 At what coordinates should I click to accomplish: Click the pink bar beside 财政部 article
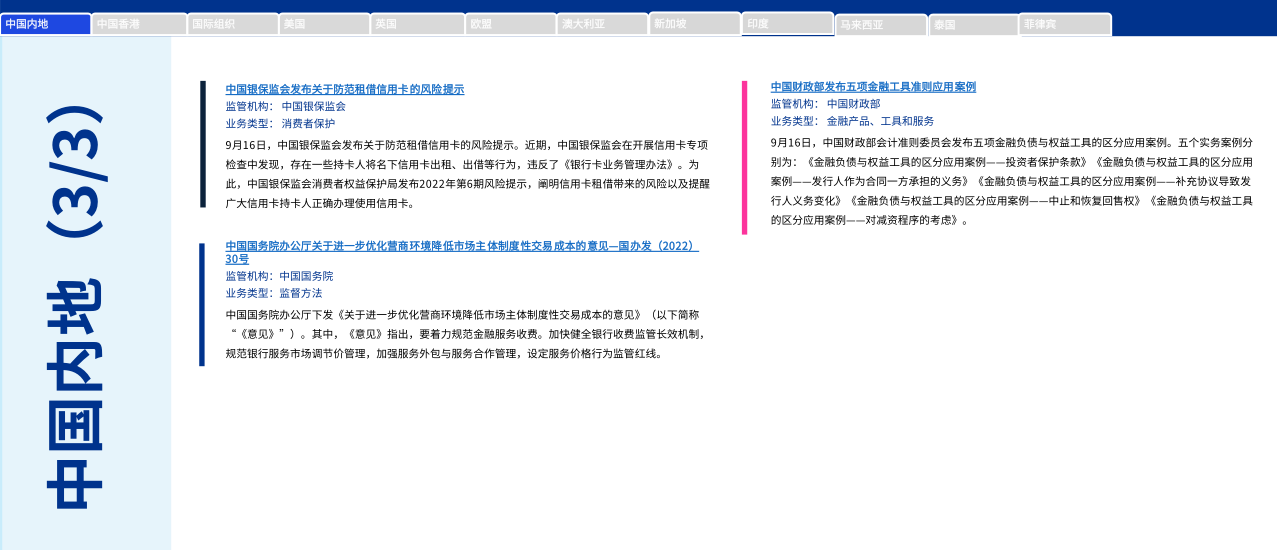click(x=744, y=157)
